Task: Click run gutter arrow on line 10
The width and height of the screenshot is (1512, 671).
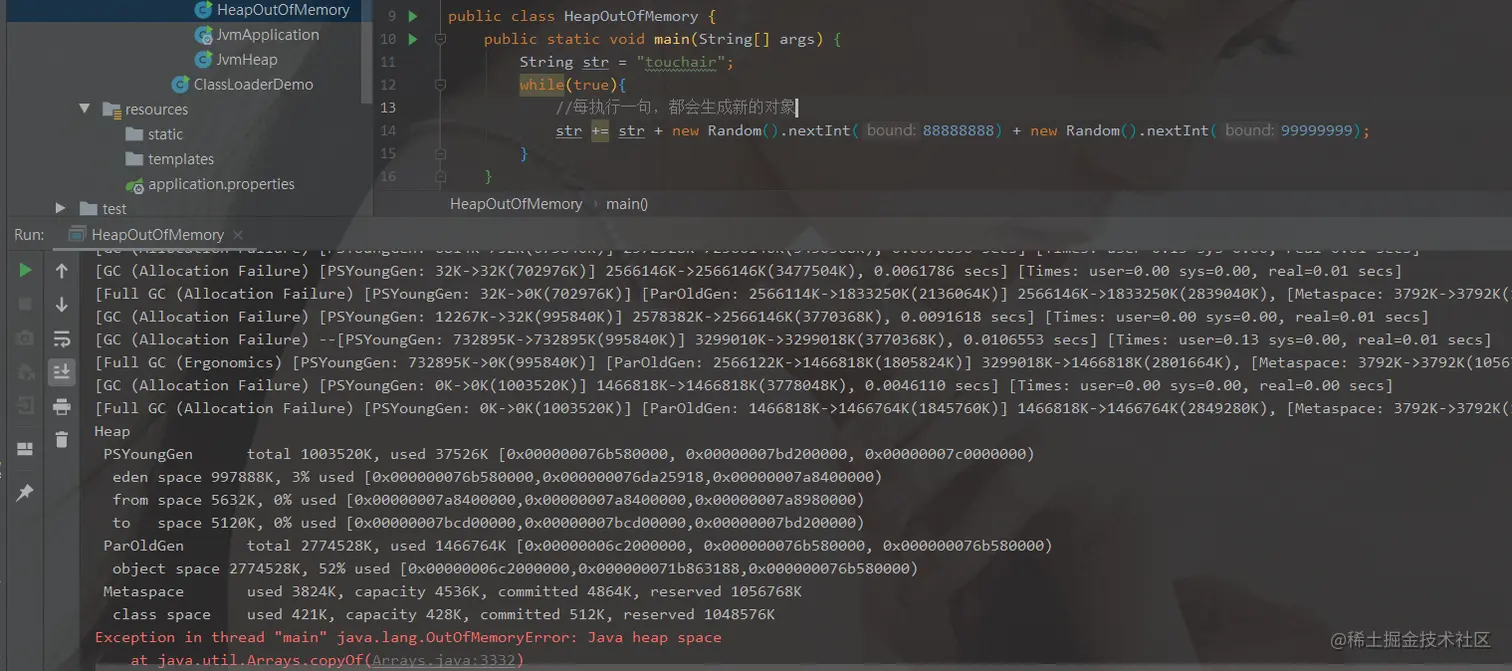Action: pyautogui.click(x=413, y=39)
